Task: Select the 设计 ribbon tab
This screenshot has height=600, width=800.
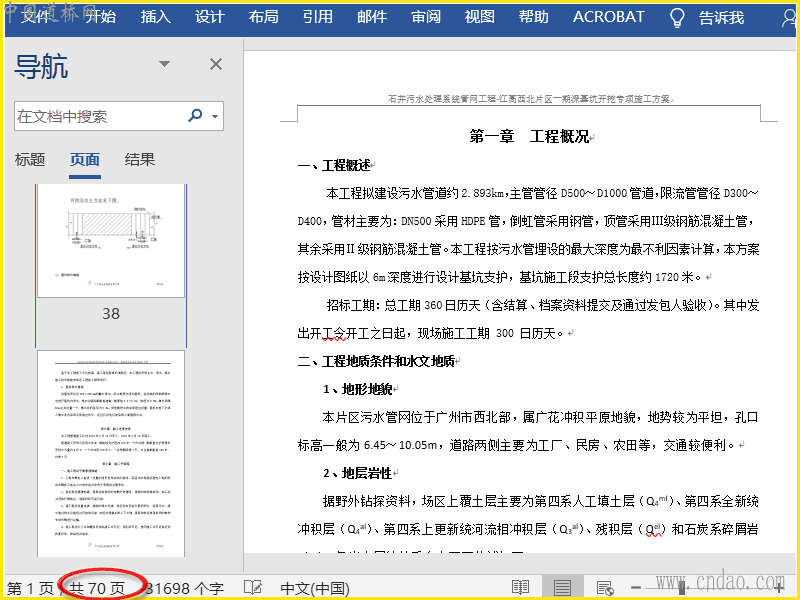Action: coord(210,17)
